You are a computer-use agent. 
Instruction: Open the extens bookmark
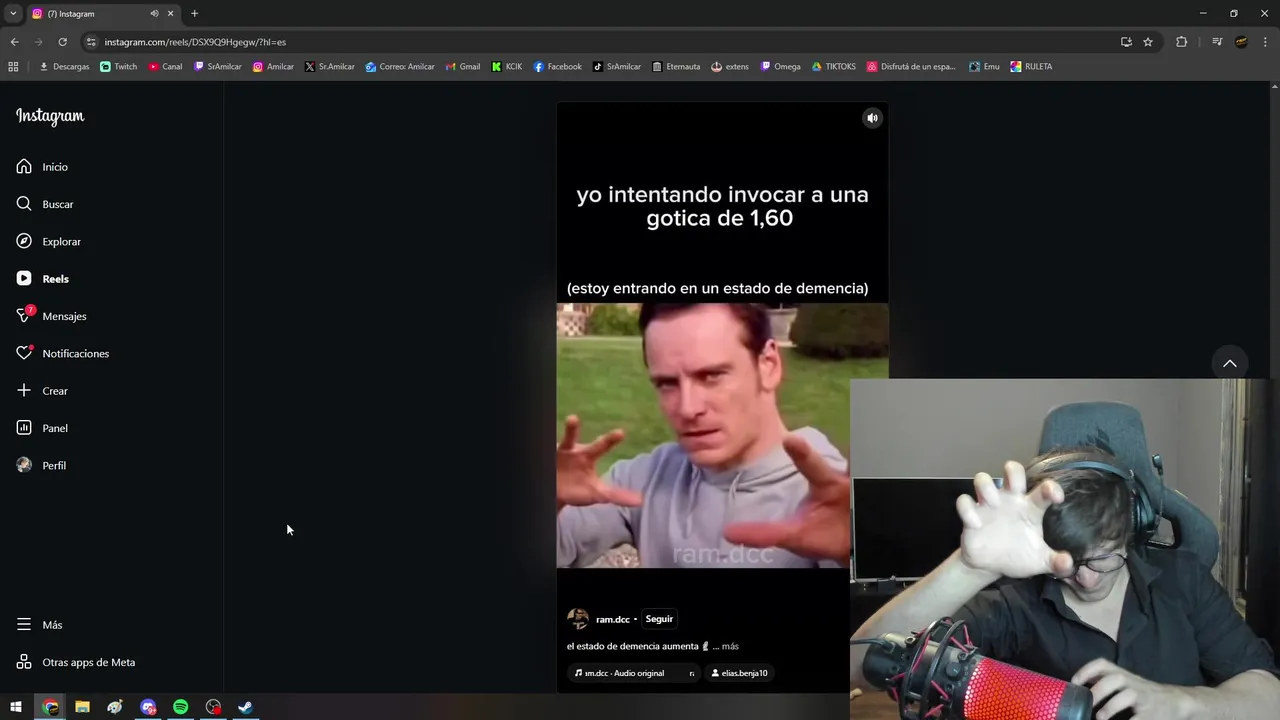click(730, 67)
